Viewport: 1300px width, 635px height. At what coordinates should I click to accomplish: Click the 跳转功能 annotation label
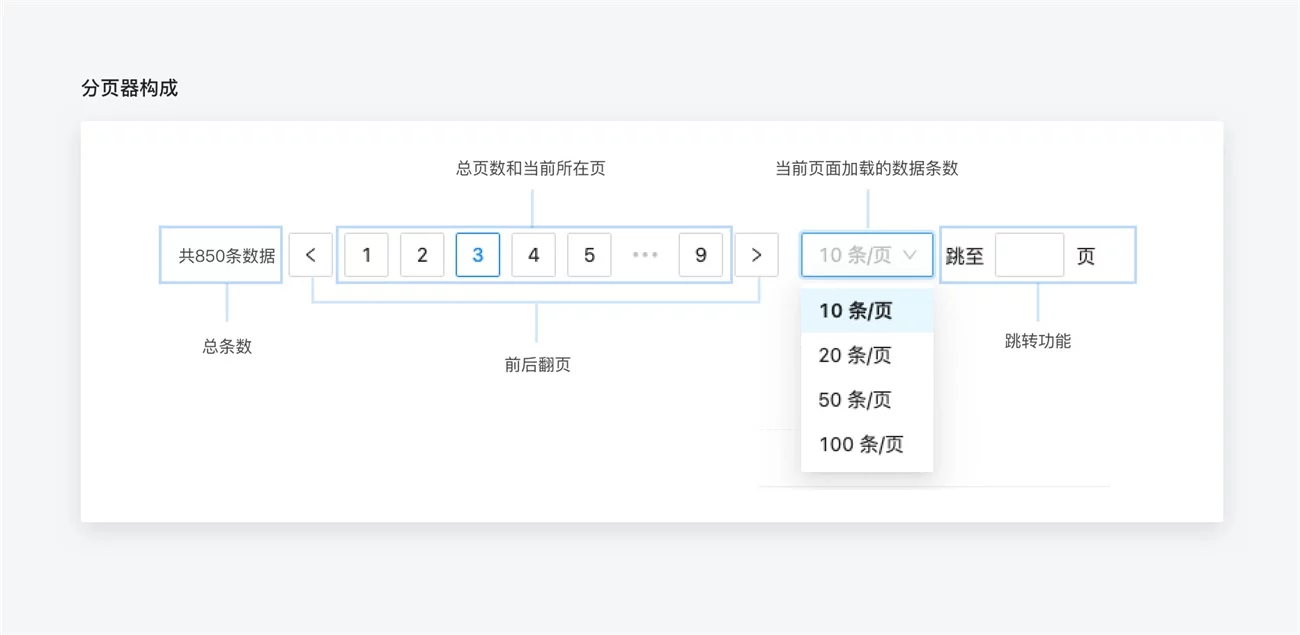(x=1037, y=341)
